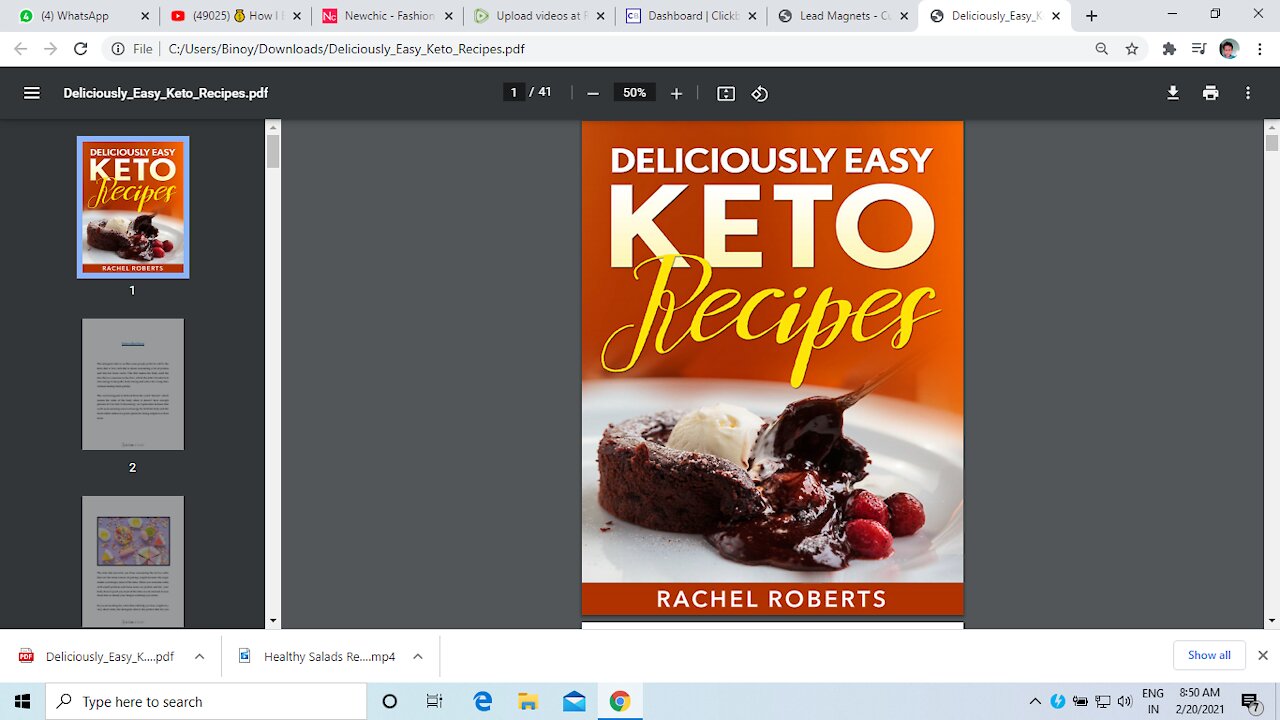The height and width of the screenshot is (720, 1280).
Task: Open Chrome three-dot menu
Action: (x=1260, y=49)
